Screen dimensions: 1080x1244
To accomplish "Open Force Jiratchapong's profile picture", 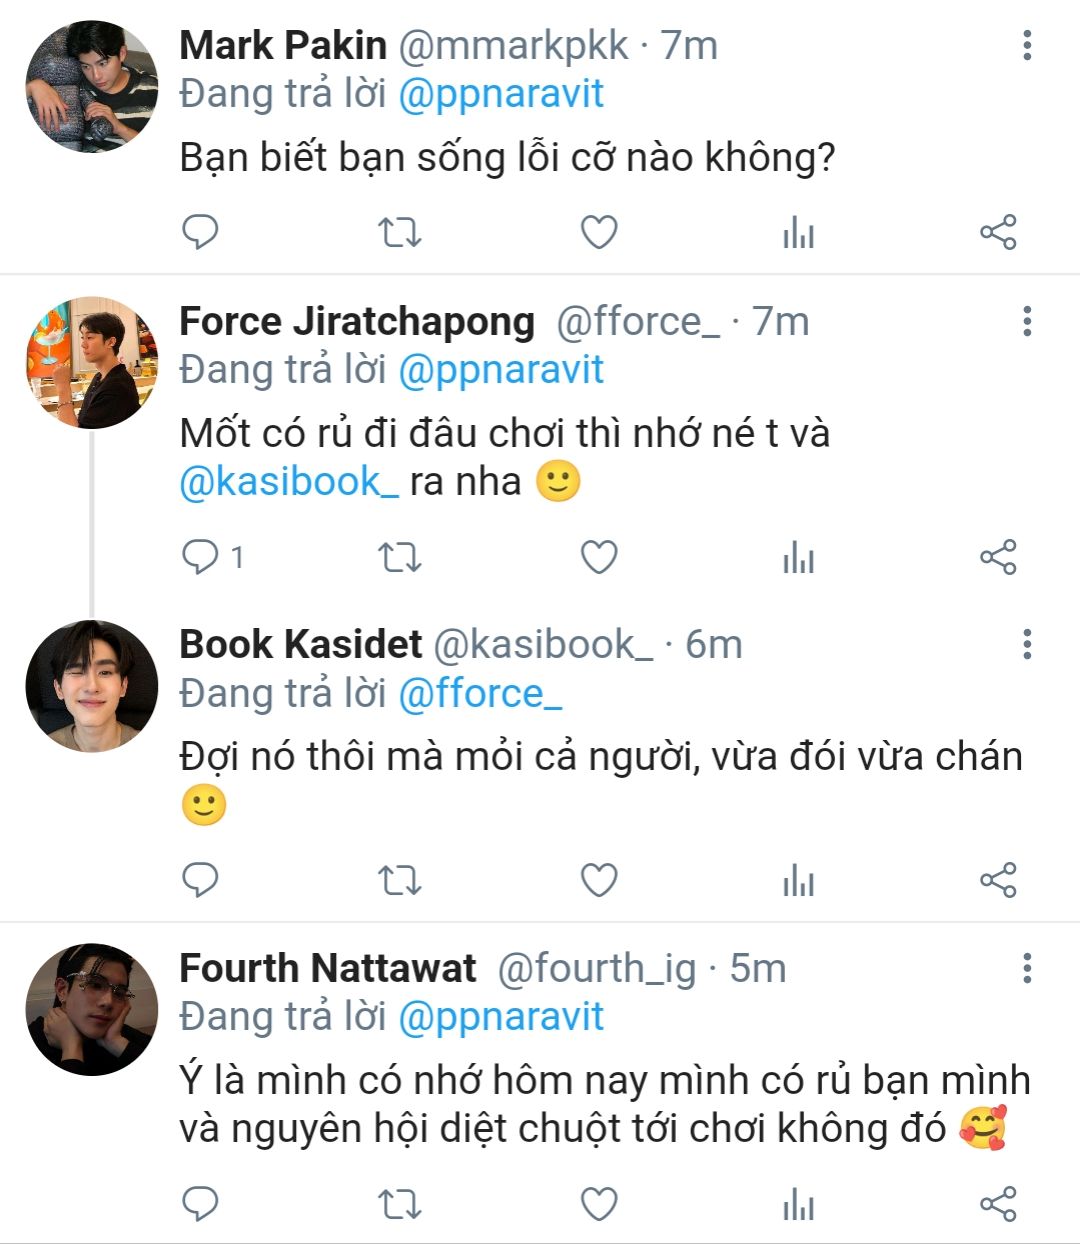I will pos(92,363).
